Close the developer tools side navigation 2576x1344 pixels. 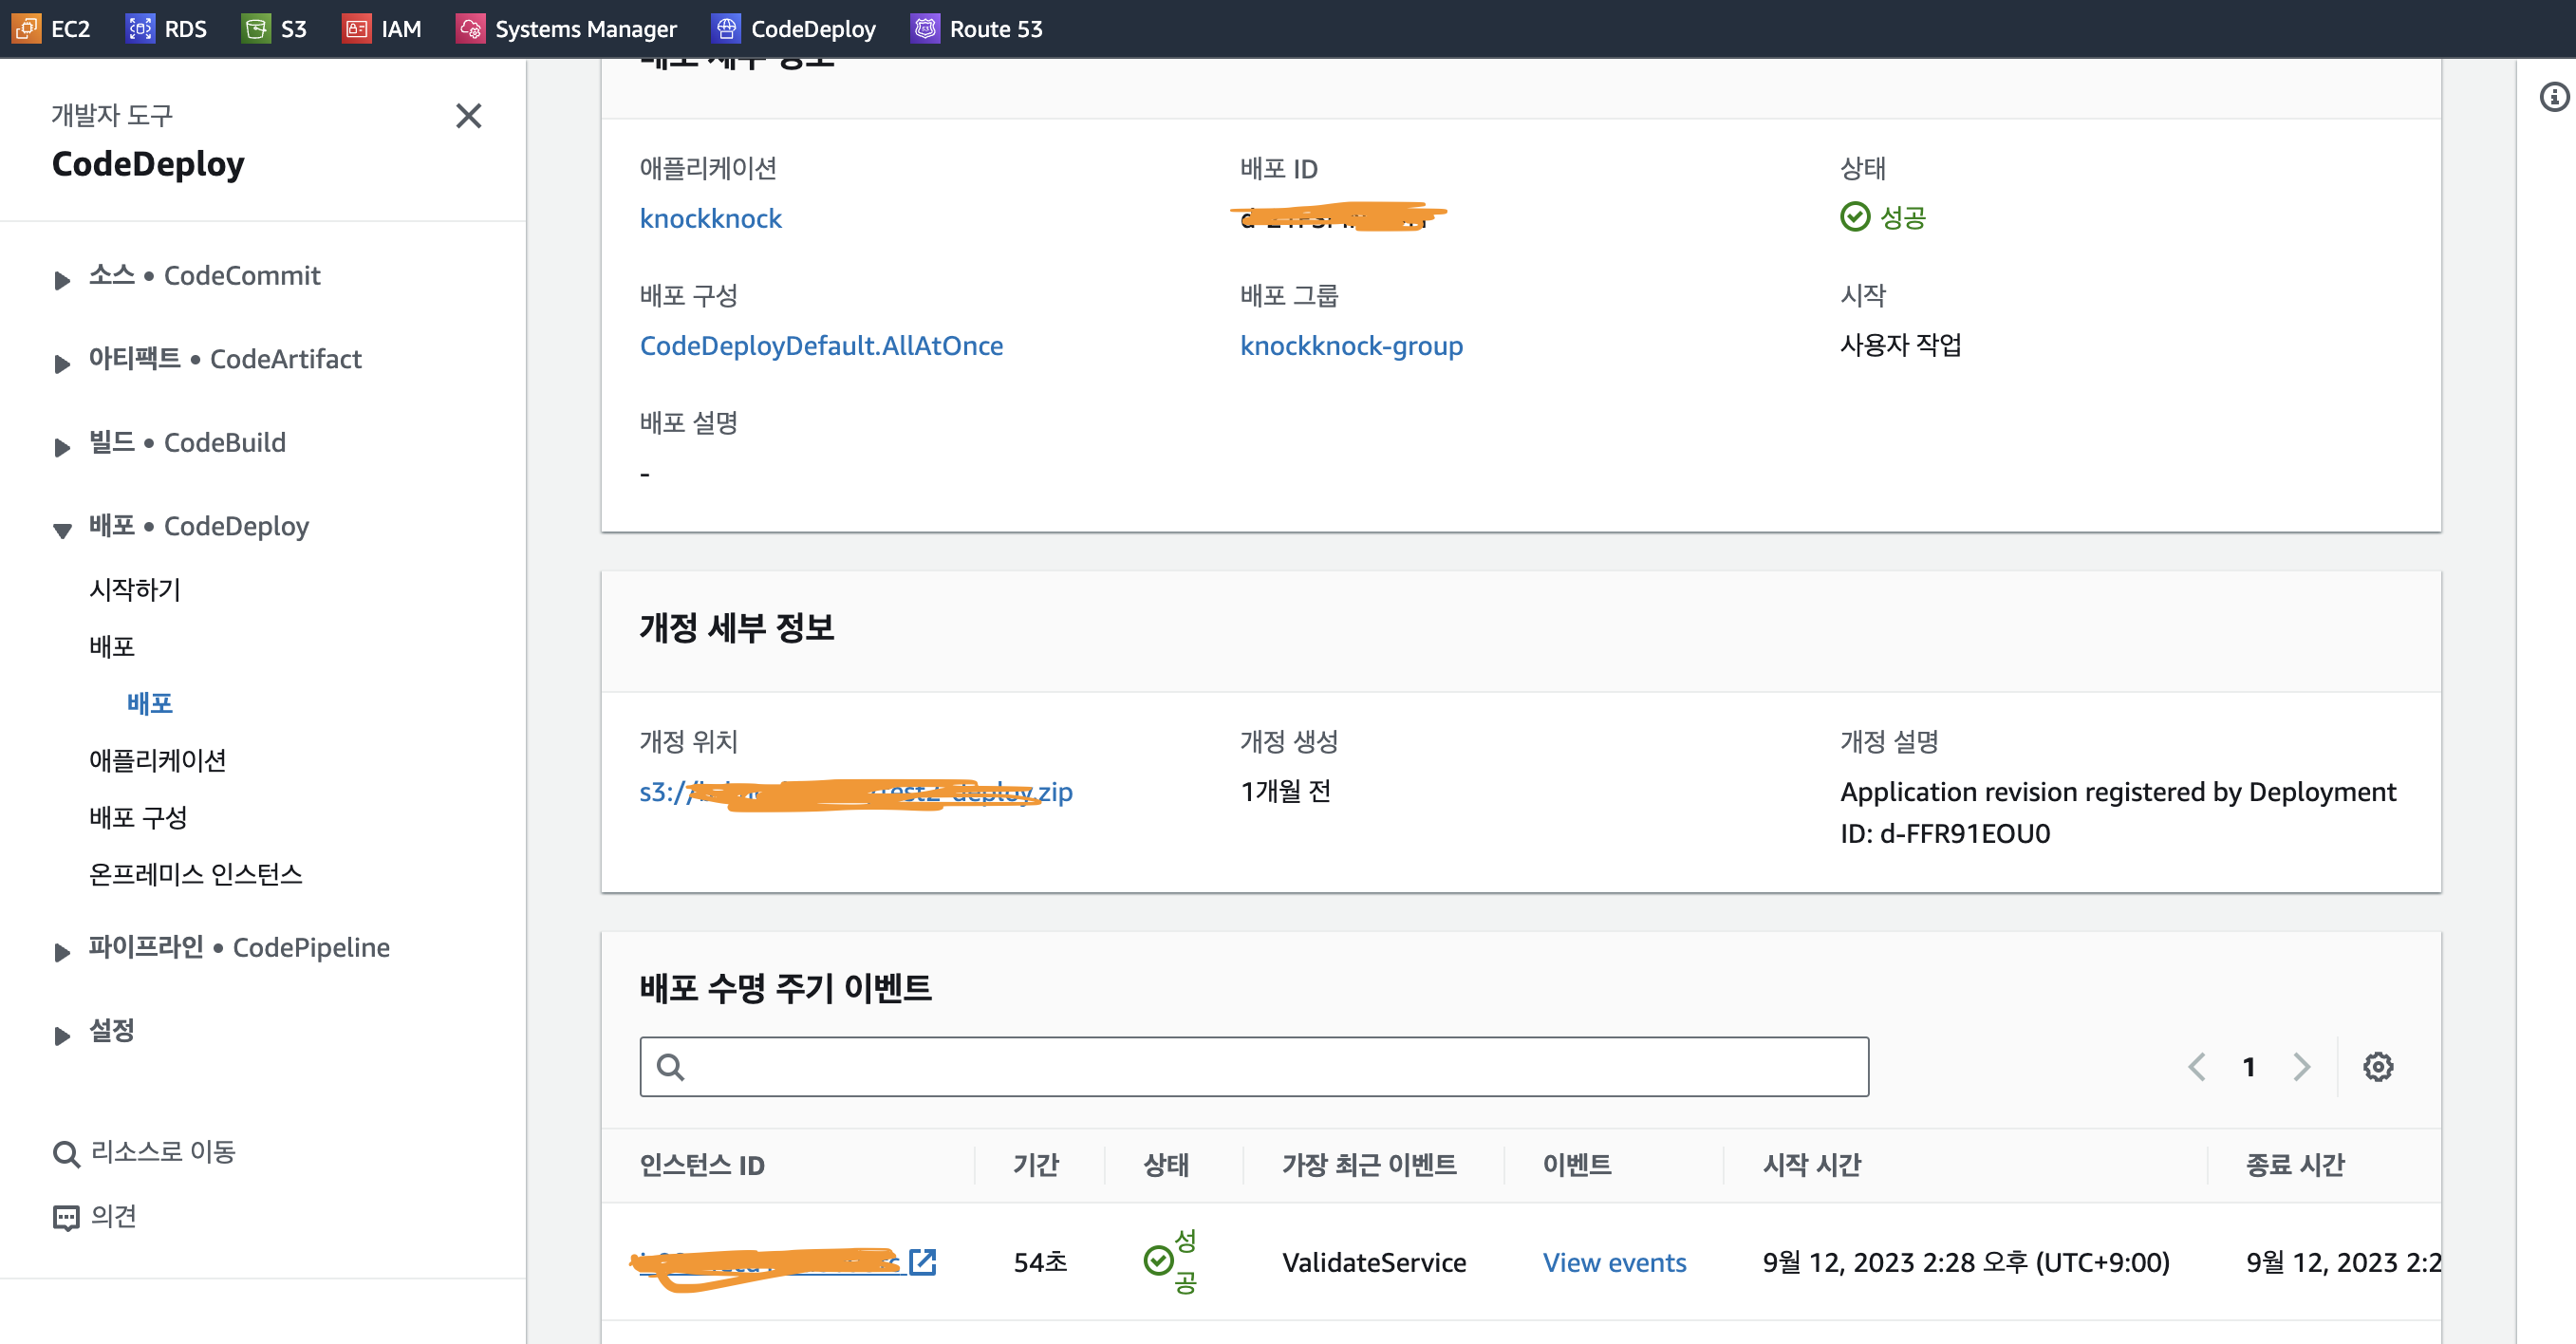tap(468, 116)
